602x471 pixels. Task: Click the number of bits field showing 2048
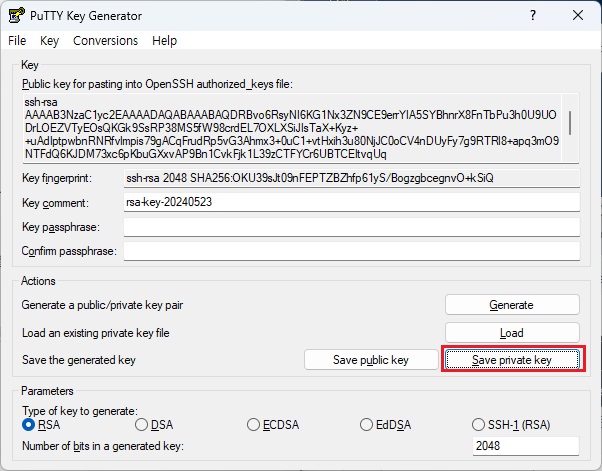(526, 446)
